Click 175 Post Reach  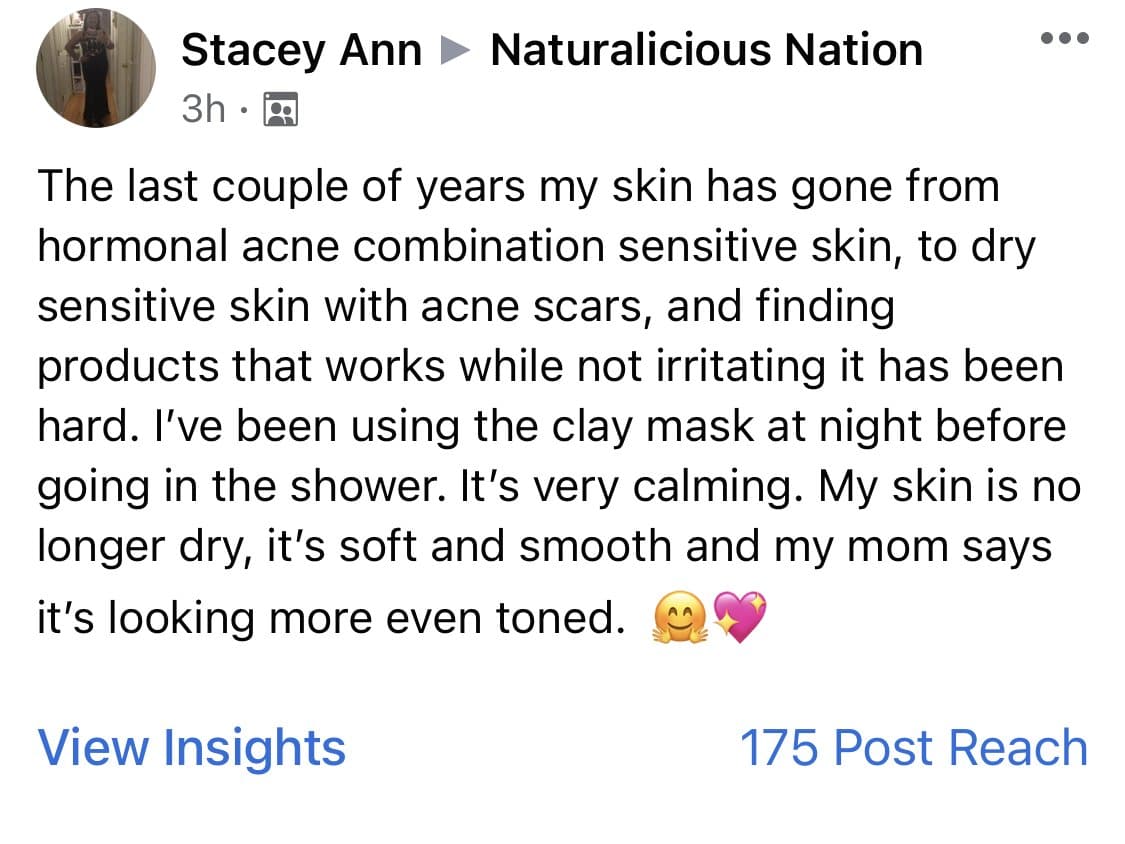(913, 747)
